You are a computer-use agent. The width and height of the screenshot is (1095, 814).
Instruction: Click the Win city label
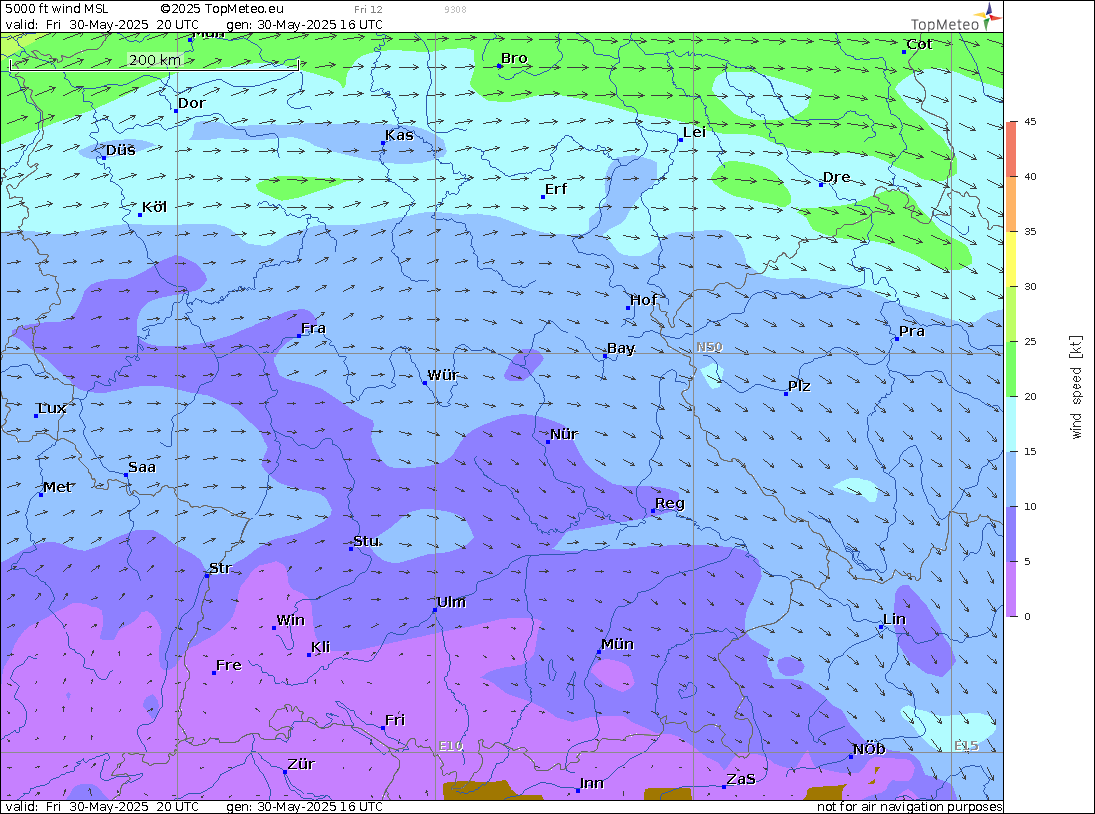tap(291, 621)
